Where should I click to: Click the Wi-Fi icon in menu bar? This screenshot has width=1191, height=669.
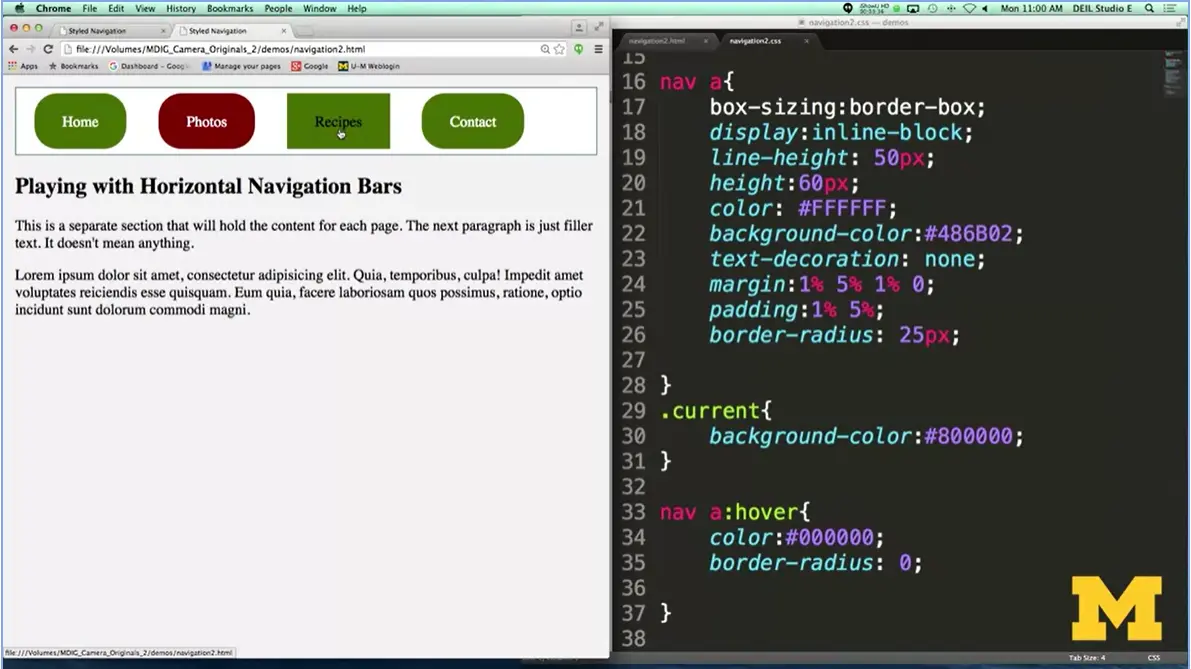tap(970, 8)
